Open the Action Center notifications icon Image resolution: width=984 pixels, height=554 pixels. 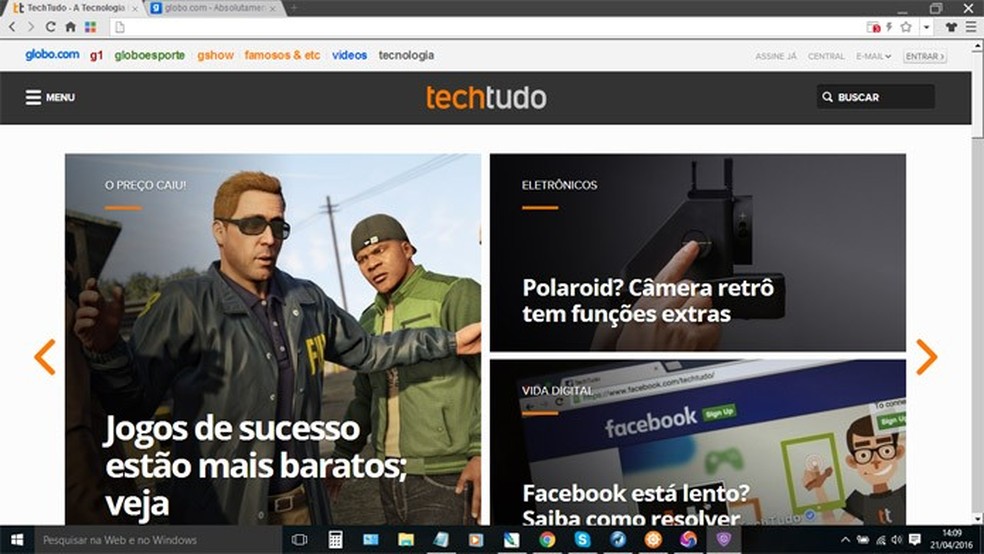(915, 540)
